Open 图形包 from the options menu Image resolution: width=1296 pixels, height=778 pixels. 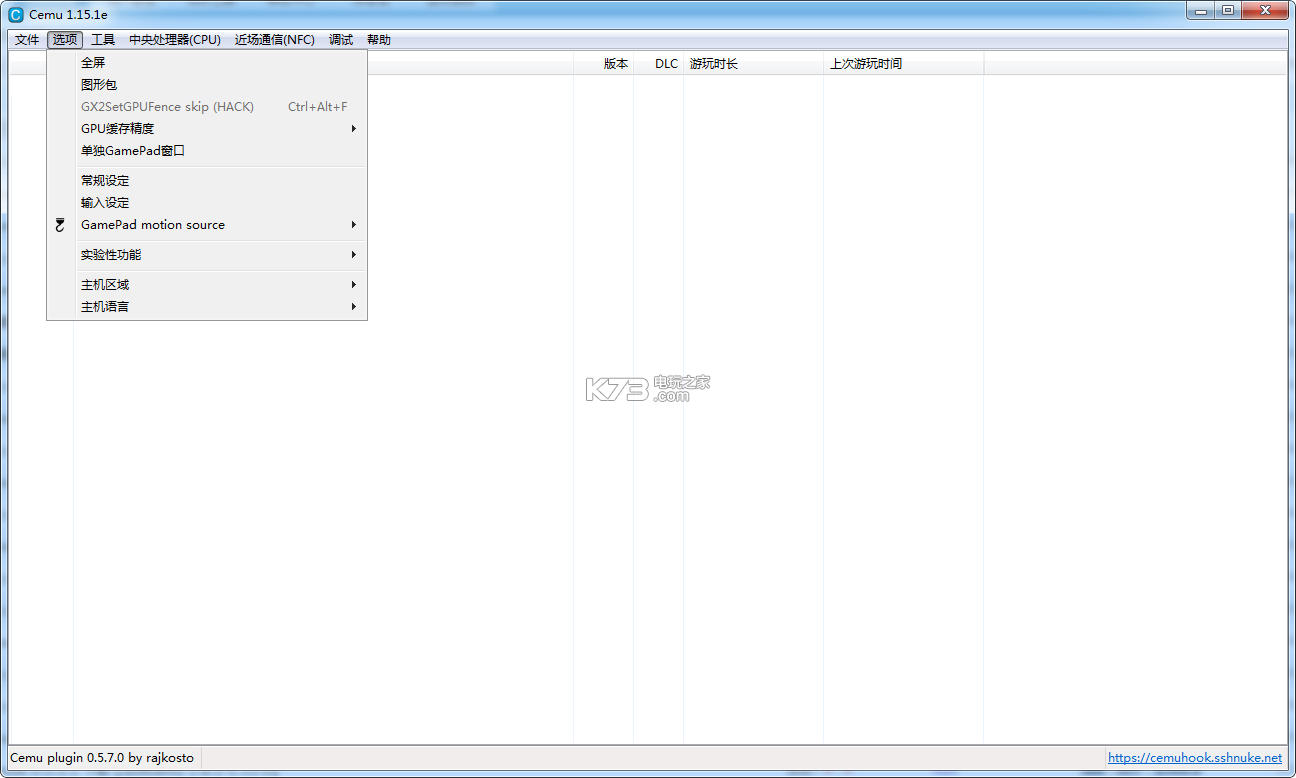click(207, 85)
